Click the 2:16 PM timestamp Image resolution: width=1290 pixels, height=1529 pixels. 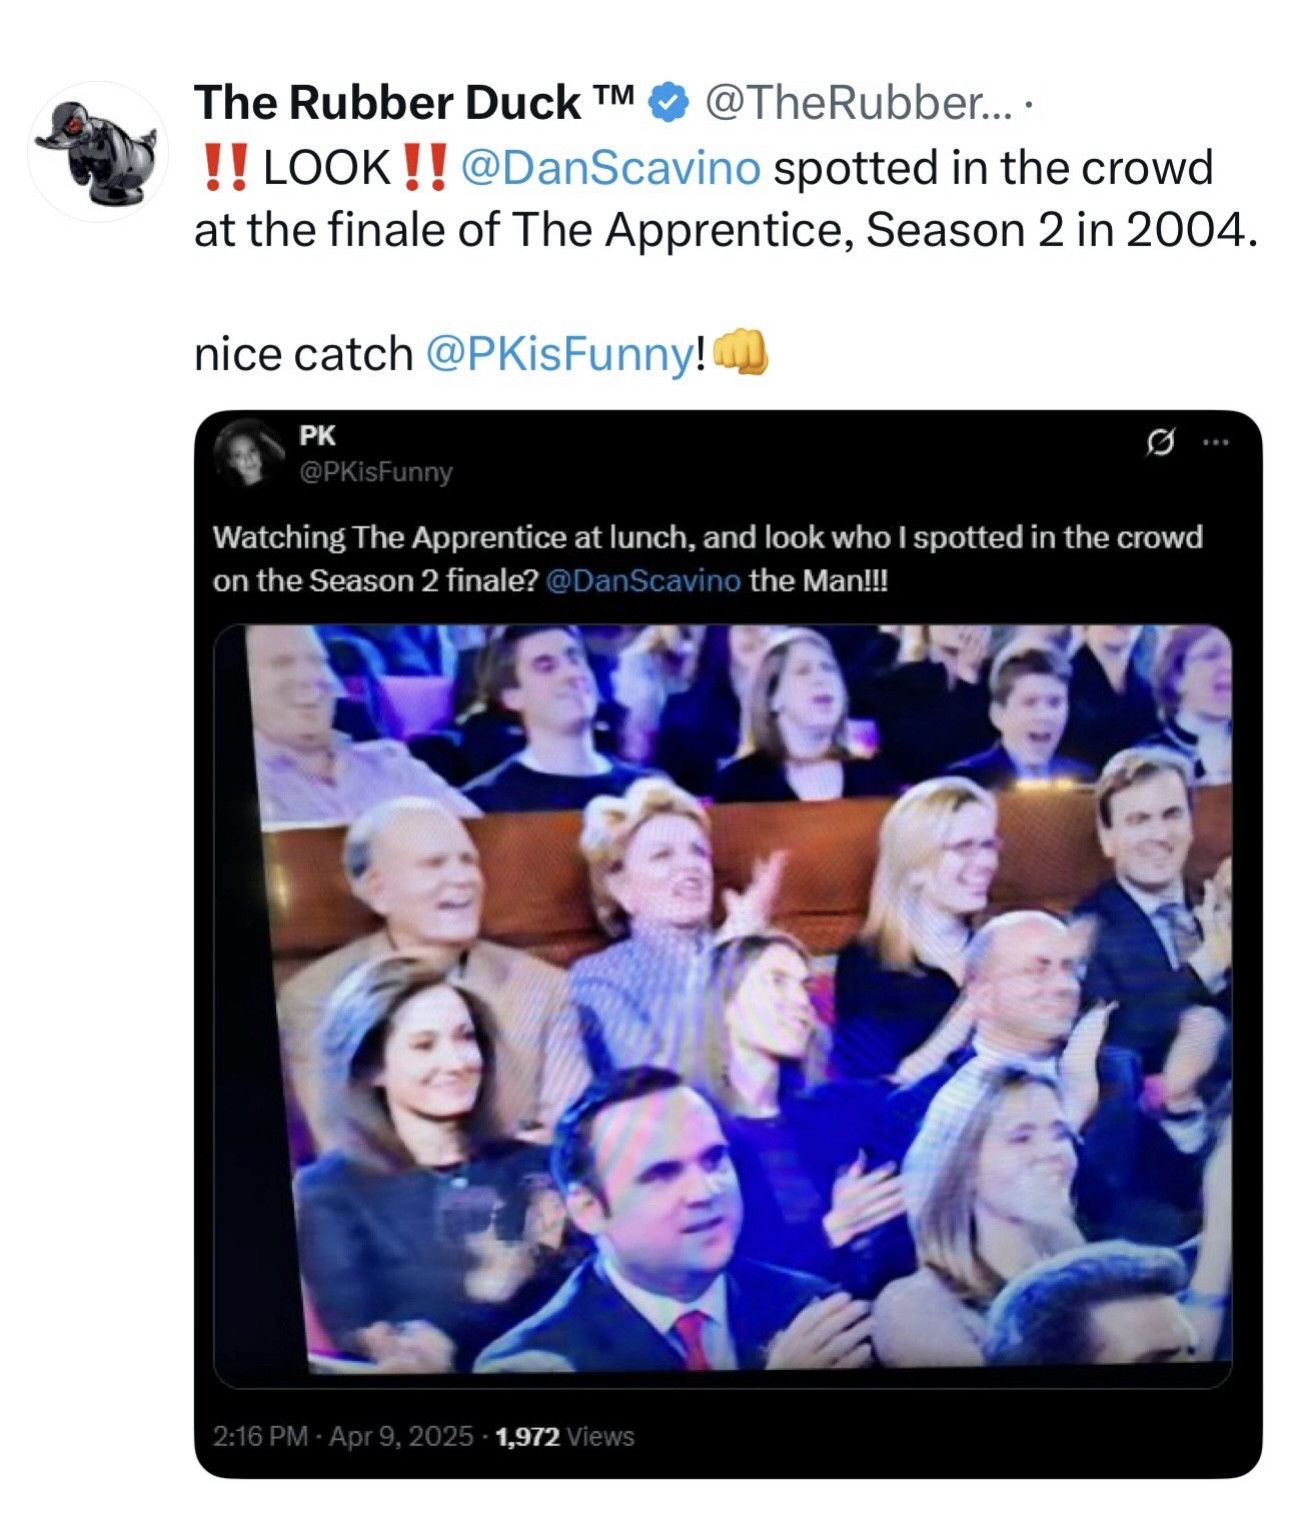pyautogui.click(x=260, y=1436)
